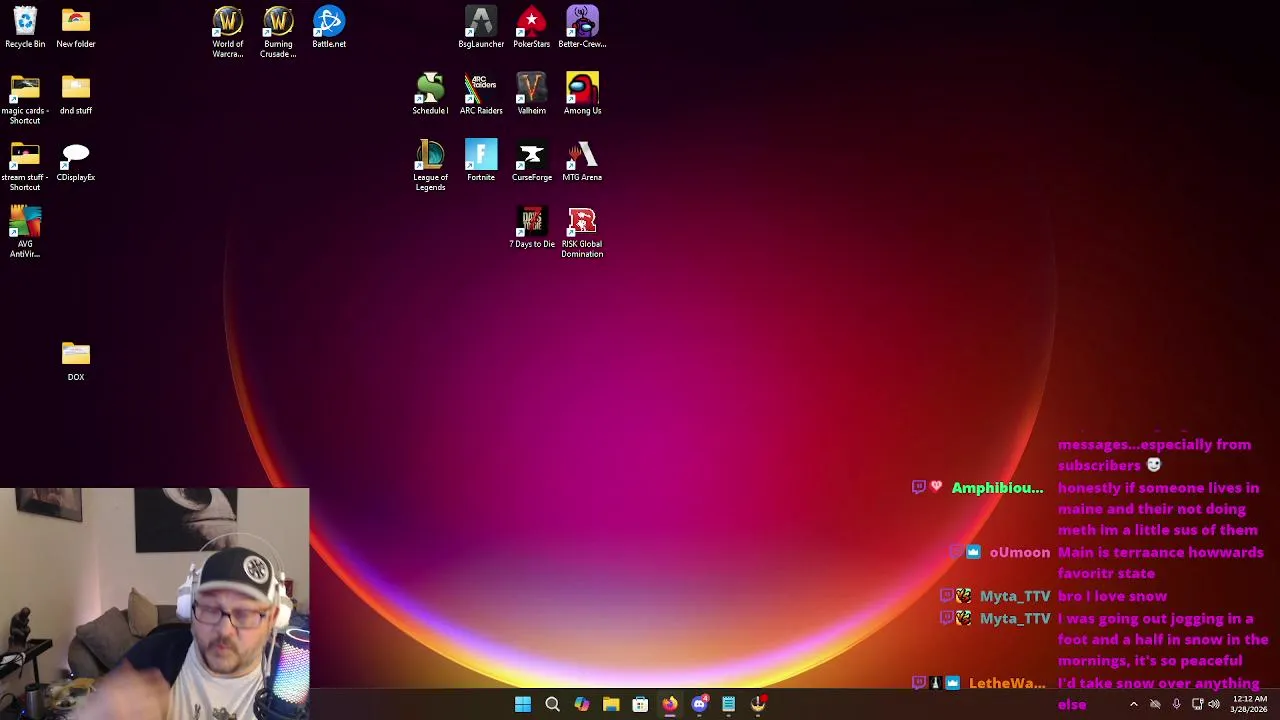Open File Explorer from the taskbar
The width and height of the screenshot is (1280, 720).
[x=611, y=705]
